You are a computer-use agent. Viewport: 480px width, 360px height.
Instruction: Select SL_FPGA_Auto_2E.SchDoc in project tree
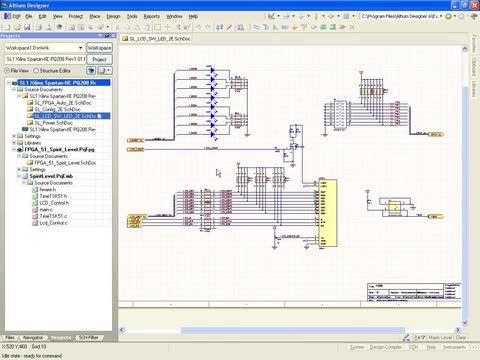pyautogui.click(x=63, y=103)
